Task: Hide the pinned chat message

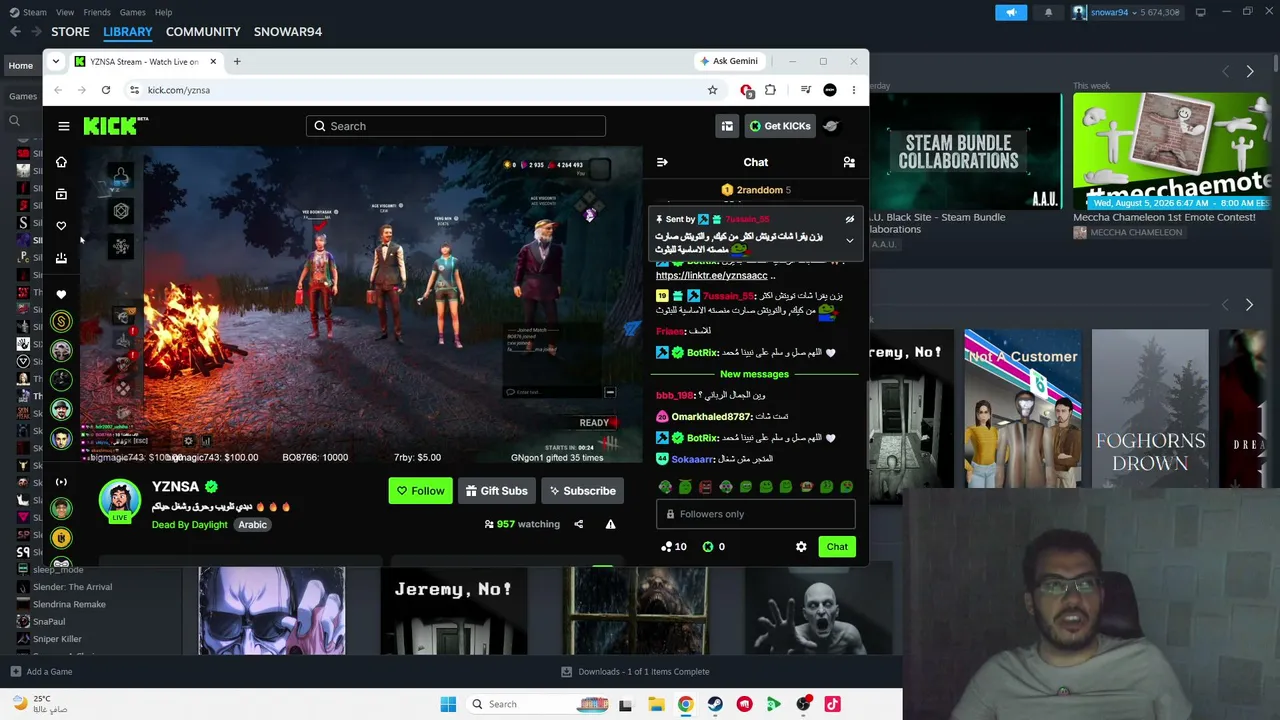Action: click(850, 219)
